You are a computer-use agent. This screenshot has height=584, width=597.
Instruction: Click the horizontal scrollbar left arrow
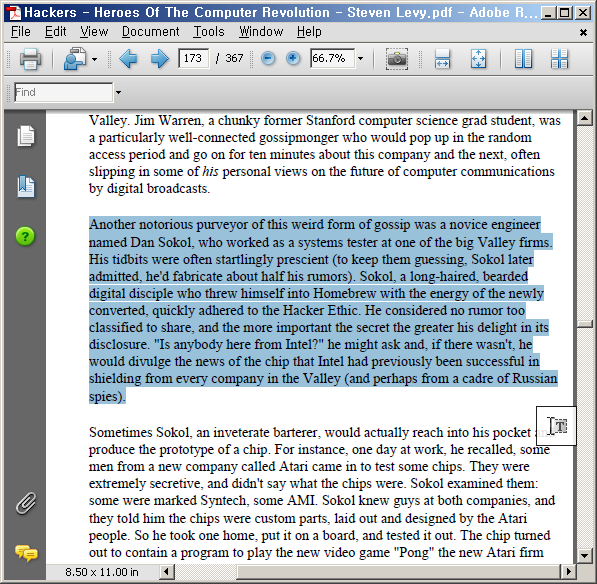tap(166, 571)
